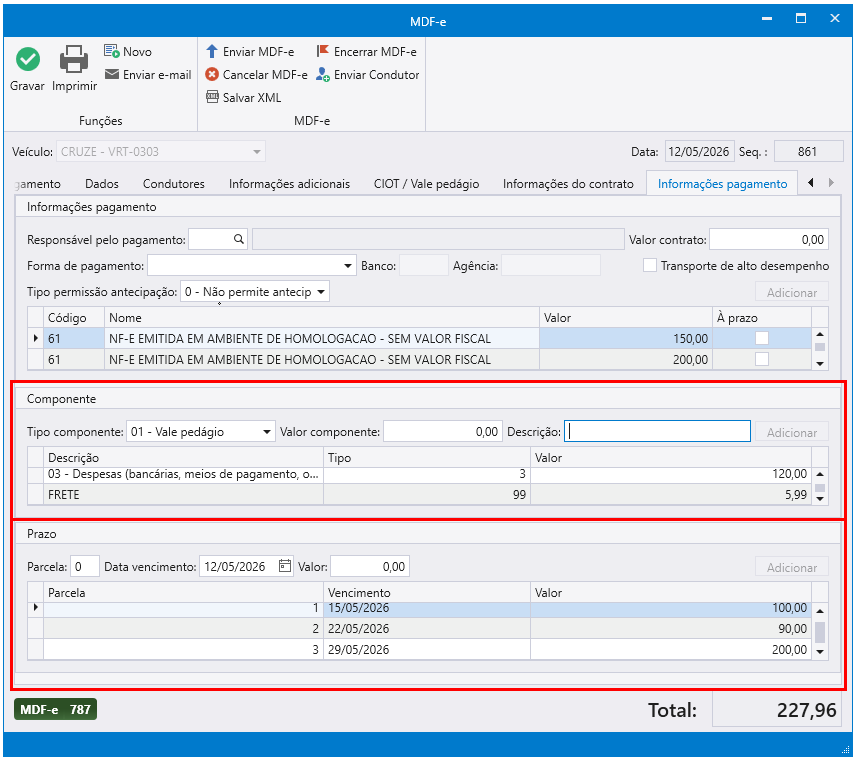Check À prazo for the 200,00 row
This screenshot has height=760, width=856.
tap(762, 359)
